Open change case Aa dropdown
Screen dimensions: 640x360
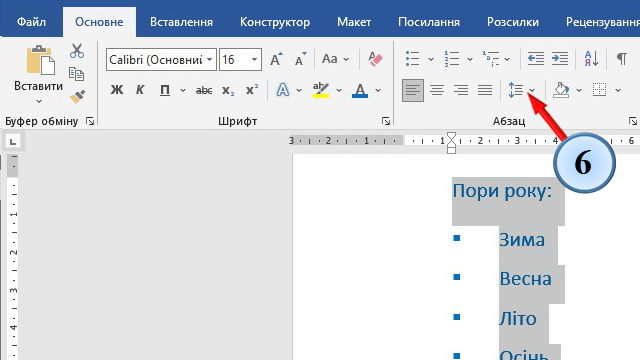pyautogui.click(x=346, y=60)
